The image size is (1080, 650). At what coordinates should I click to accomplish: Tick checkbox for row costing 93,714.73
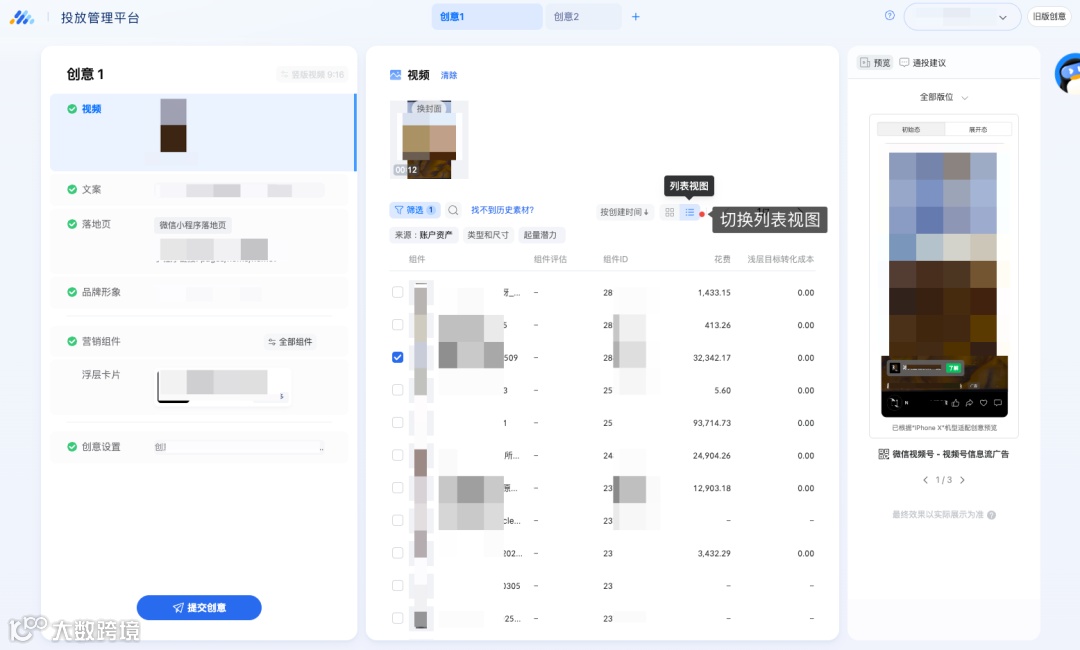[x=397, y=422]
